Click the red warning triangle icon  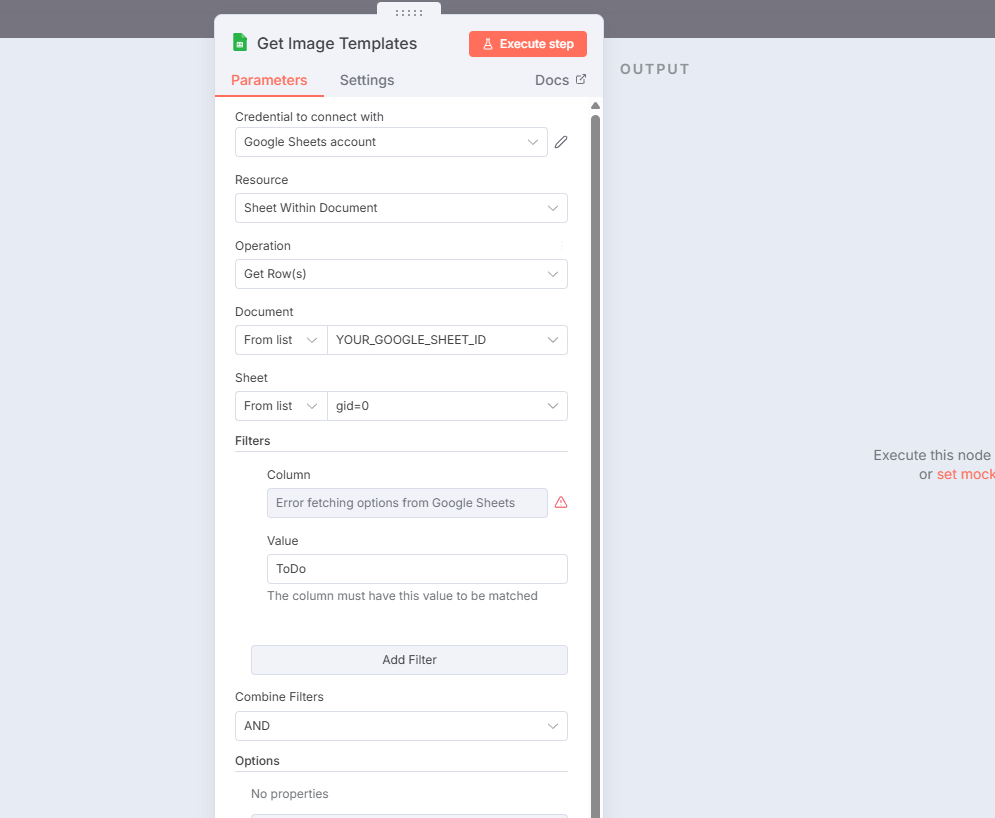(561, 503)
